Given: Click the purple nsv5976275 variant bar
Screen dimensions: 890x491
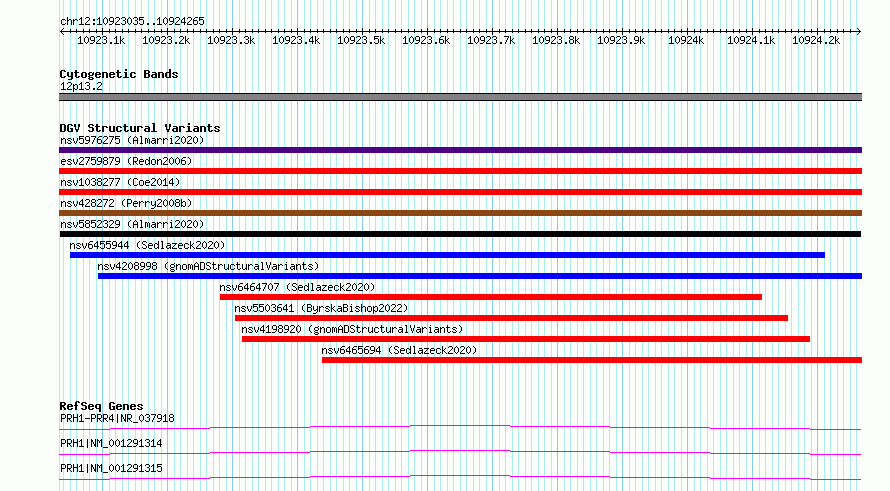Looking at the screenshot, I should [x=460, y=150].
